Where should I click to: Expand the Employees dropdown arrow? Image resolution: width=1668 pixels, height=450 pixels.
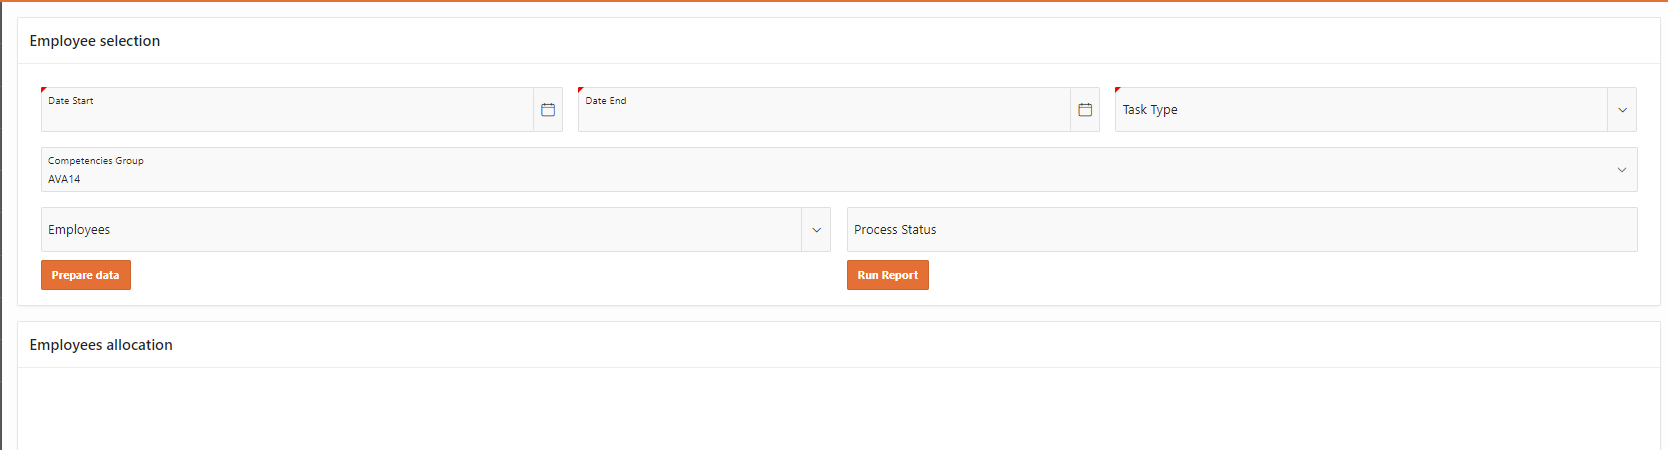pos(816,230)
